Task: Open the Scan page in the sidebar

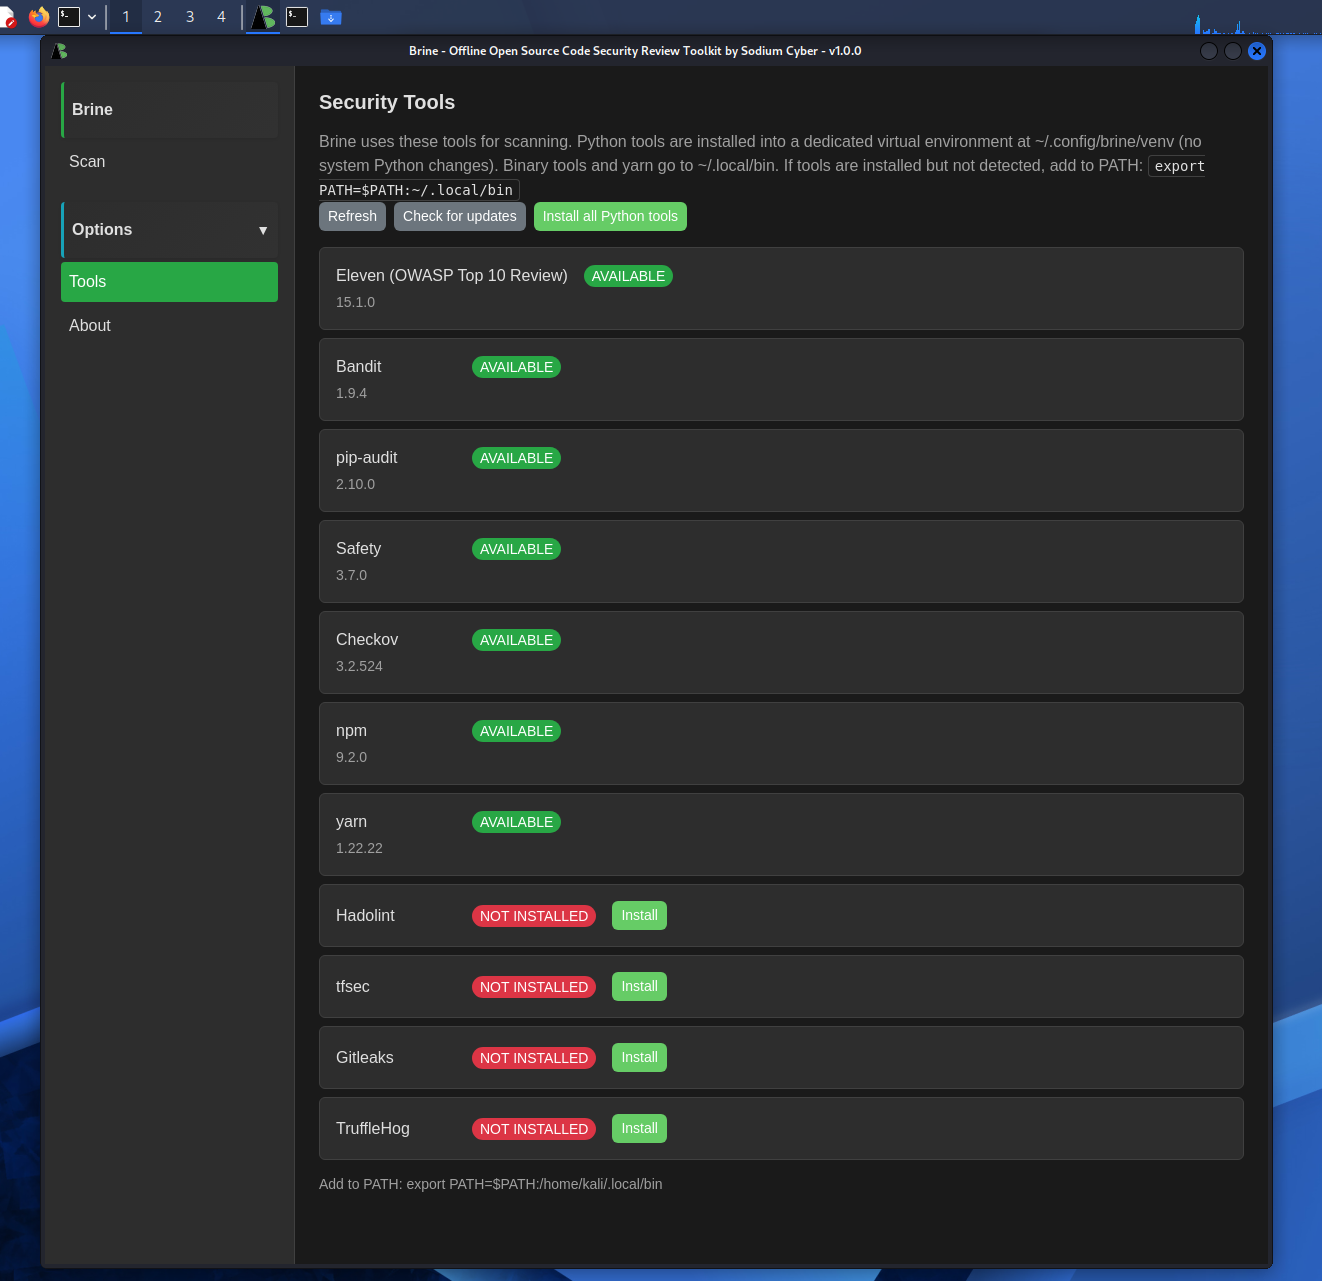Action: [x=87, y=162]
